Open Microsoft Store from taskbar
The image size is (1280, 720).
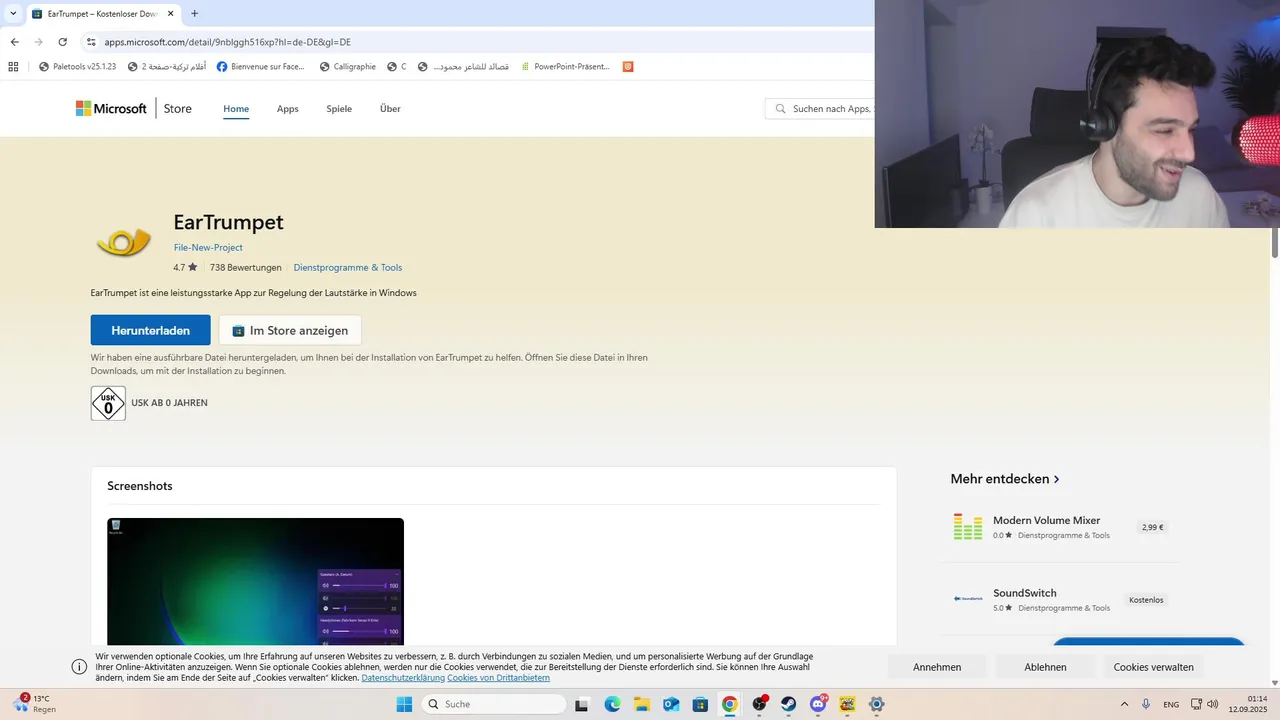tap(700, 704)
